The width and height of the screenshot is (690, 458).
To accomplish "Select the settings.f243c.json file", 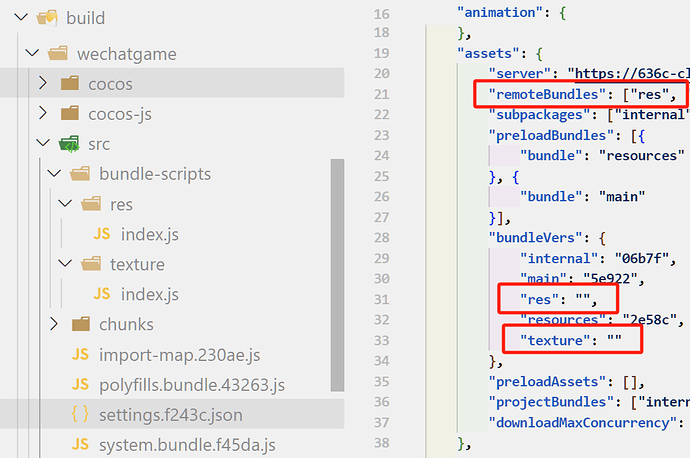I will pos(170,415).
